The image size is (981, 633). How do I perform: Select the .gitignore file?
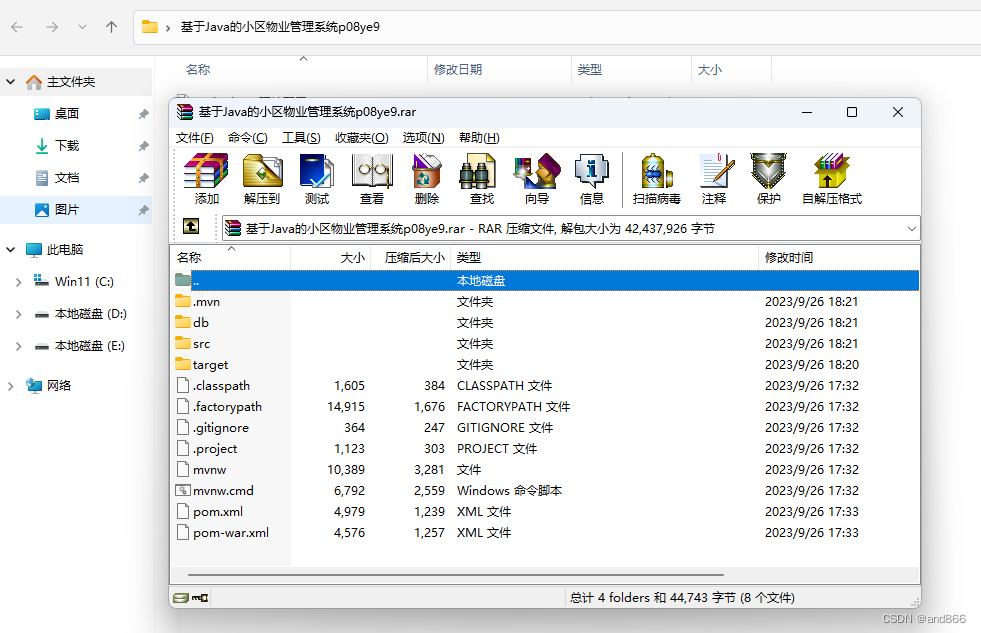(x=545, y=428)
